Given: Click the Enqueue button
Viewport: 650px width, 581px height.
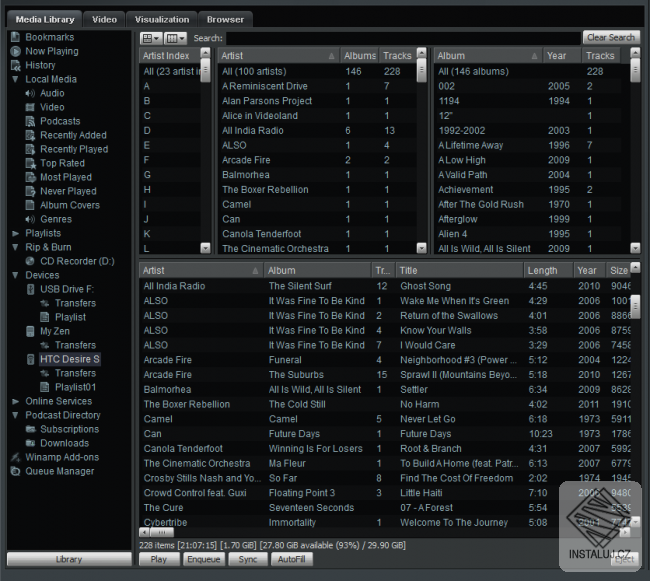Looking at the screenshot, I should [204, 559].
